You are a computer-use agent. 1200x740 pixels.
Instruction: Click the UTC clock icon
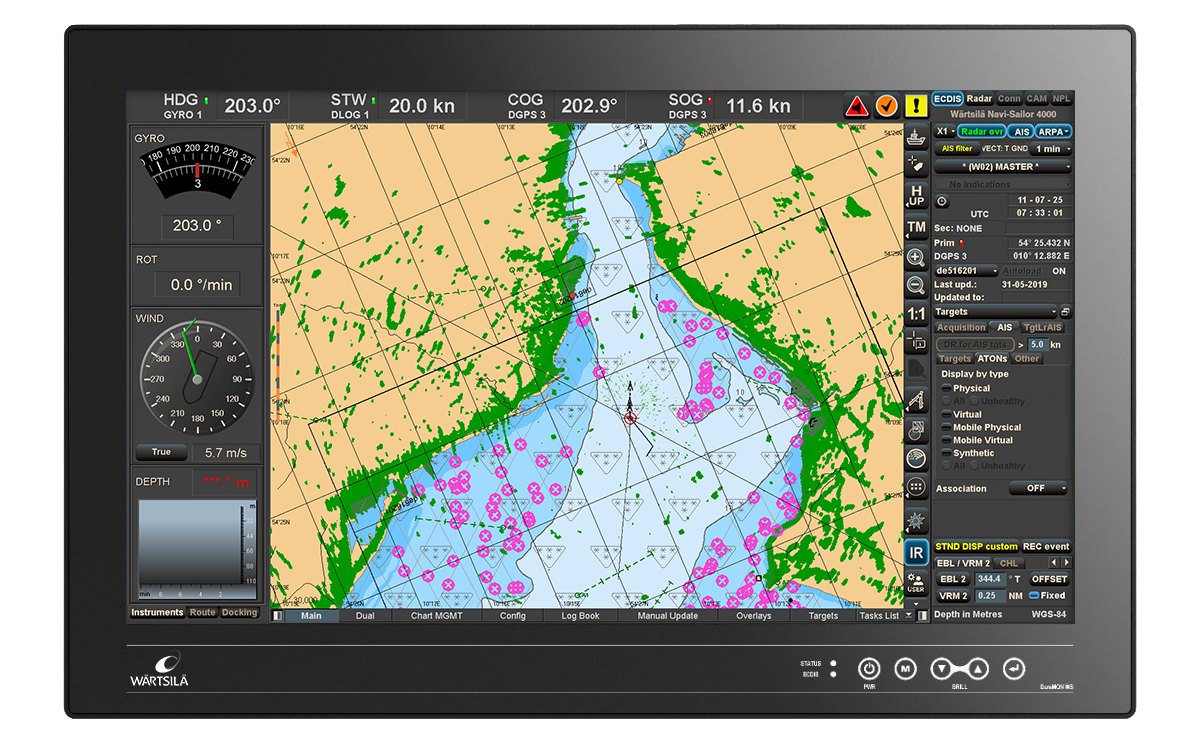tap(942, 201)
